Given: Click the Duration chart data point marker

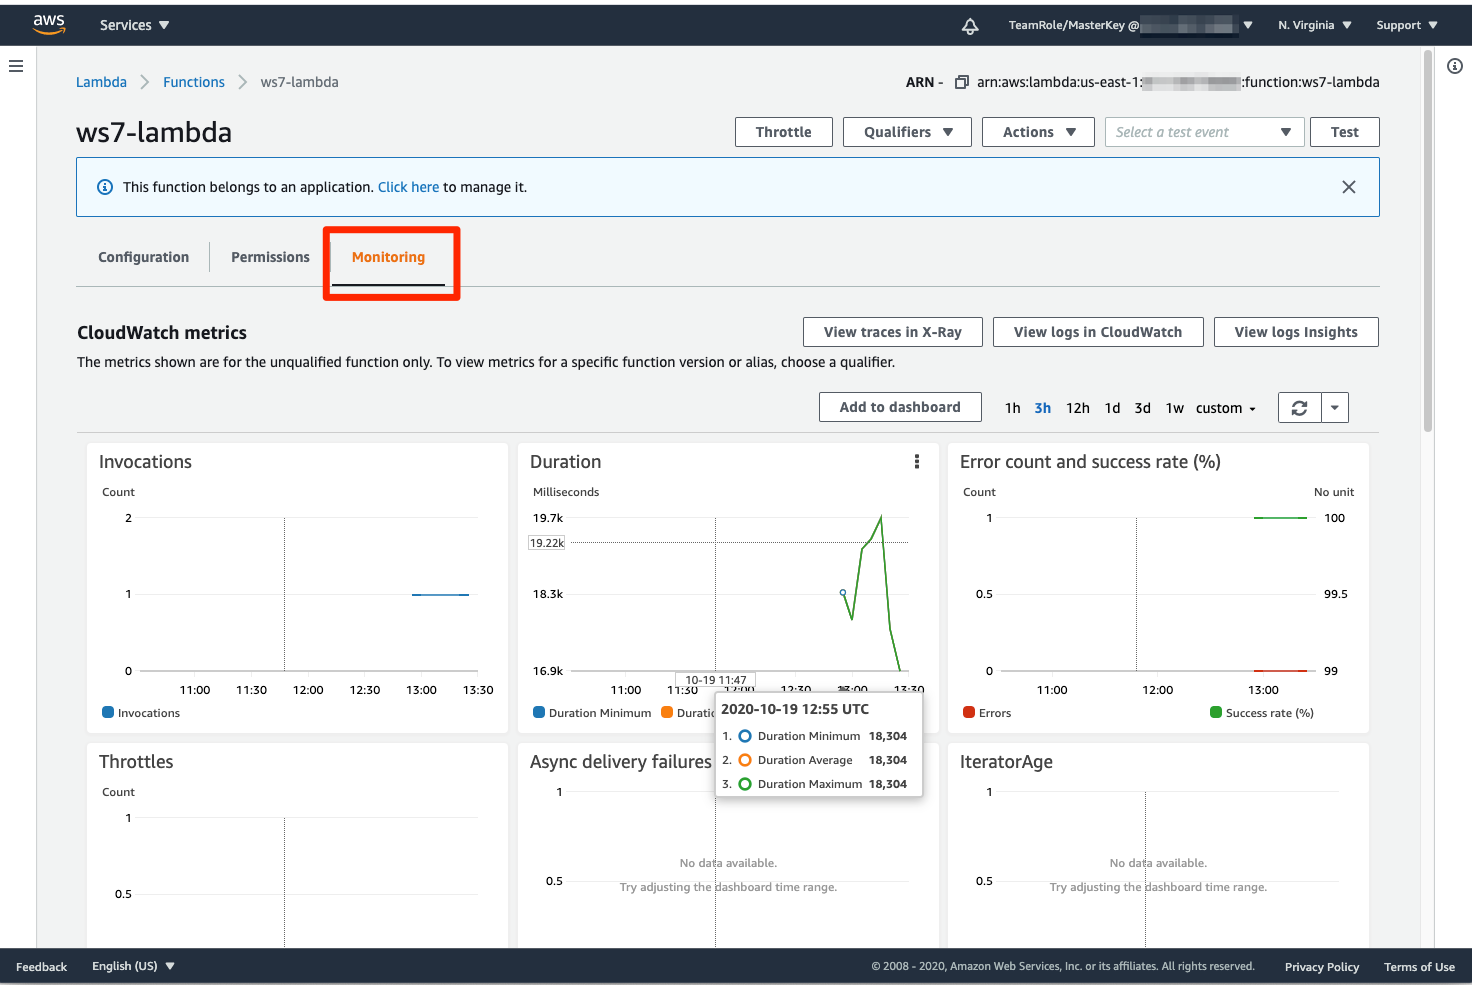Looking at the screenshot, I should [x=843, y=593].
